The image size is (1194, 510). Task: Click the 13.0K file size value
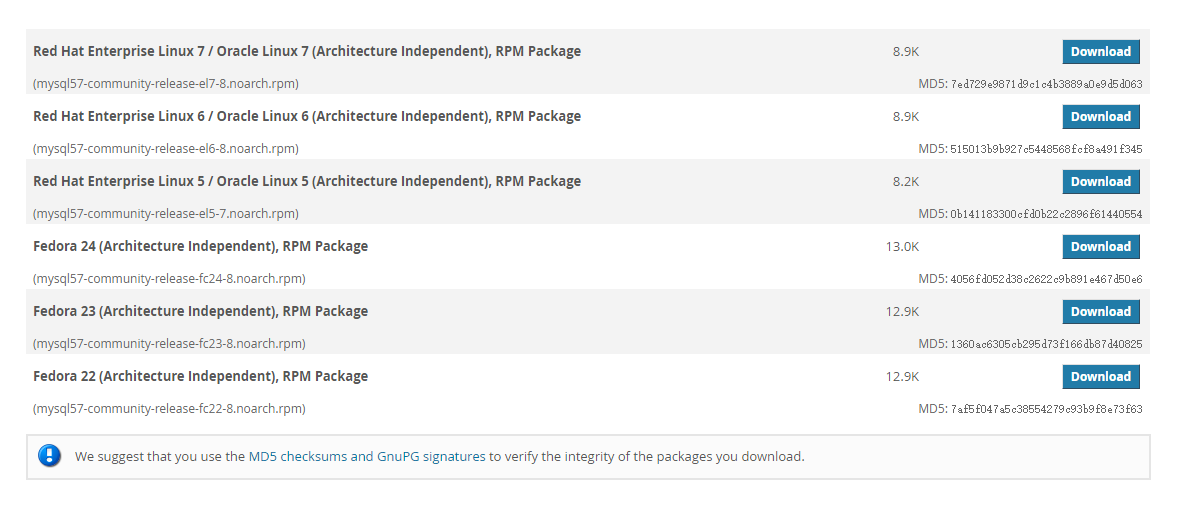902,247
